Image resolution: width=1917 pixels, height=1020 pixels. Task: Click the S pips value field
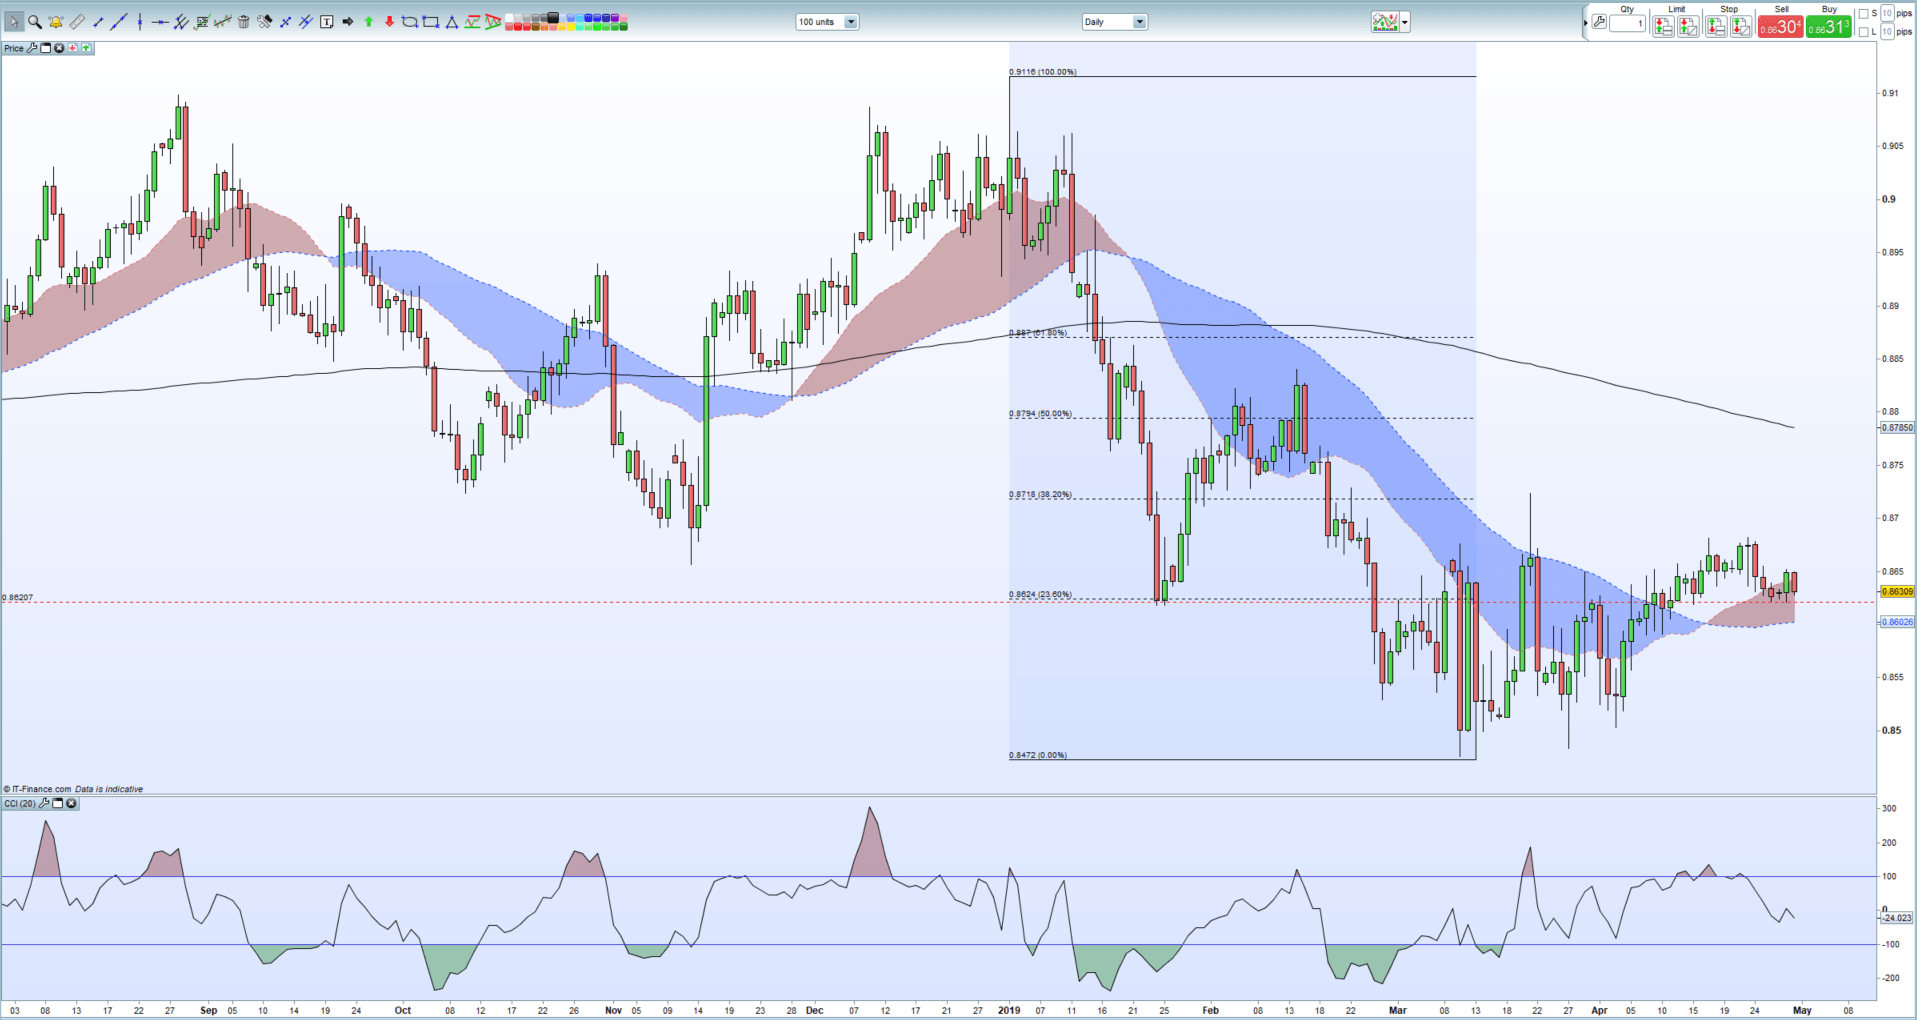tap(1887, 13)
